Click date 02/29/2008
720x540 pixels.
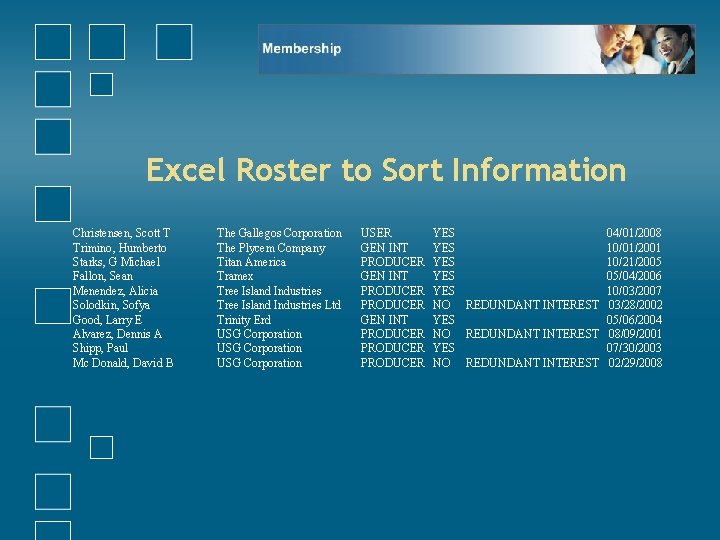[635, 363]
